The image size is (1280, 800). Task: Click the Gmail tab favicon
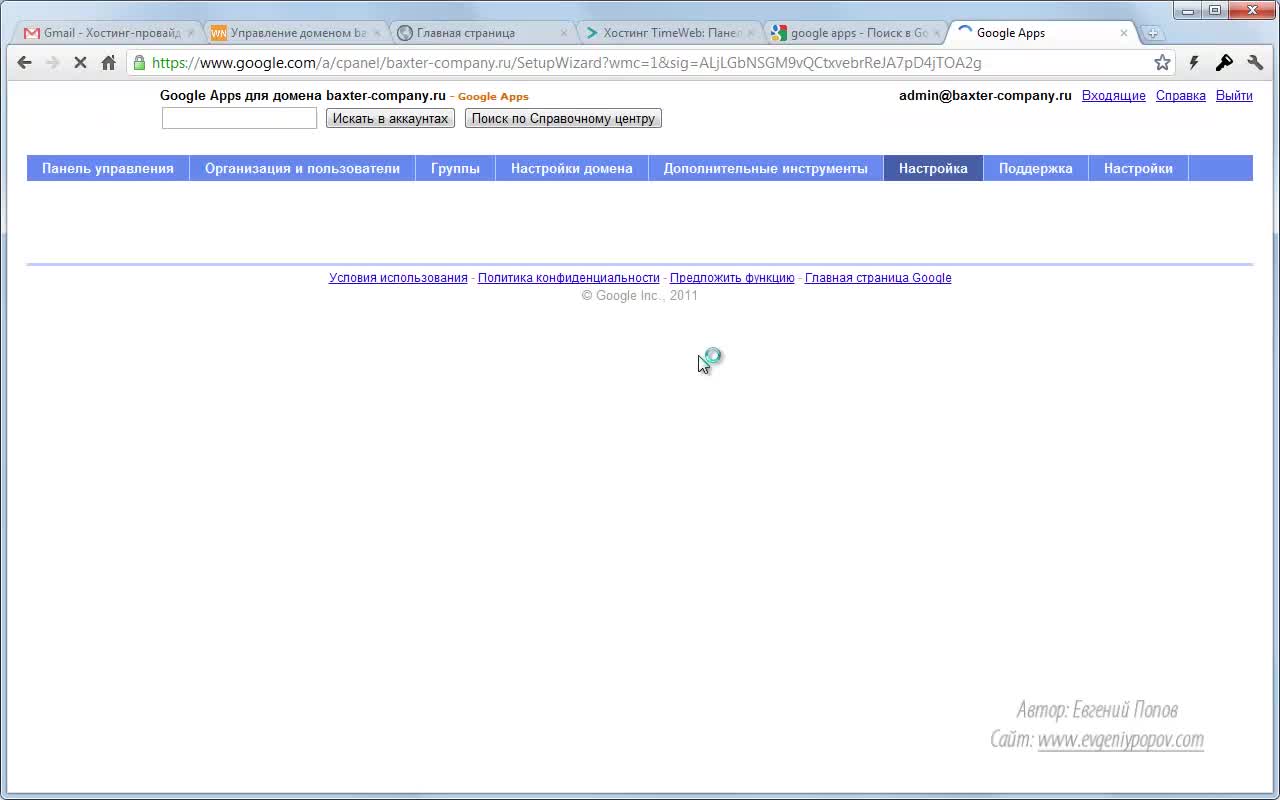coord(32,33)
